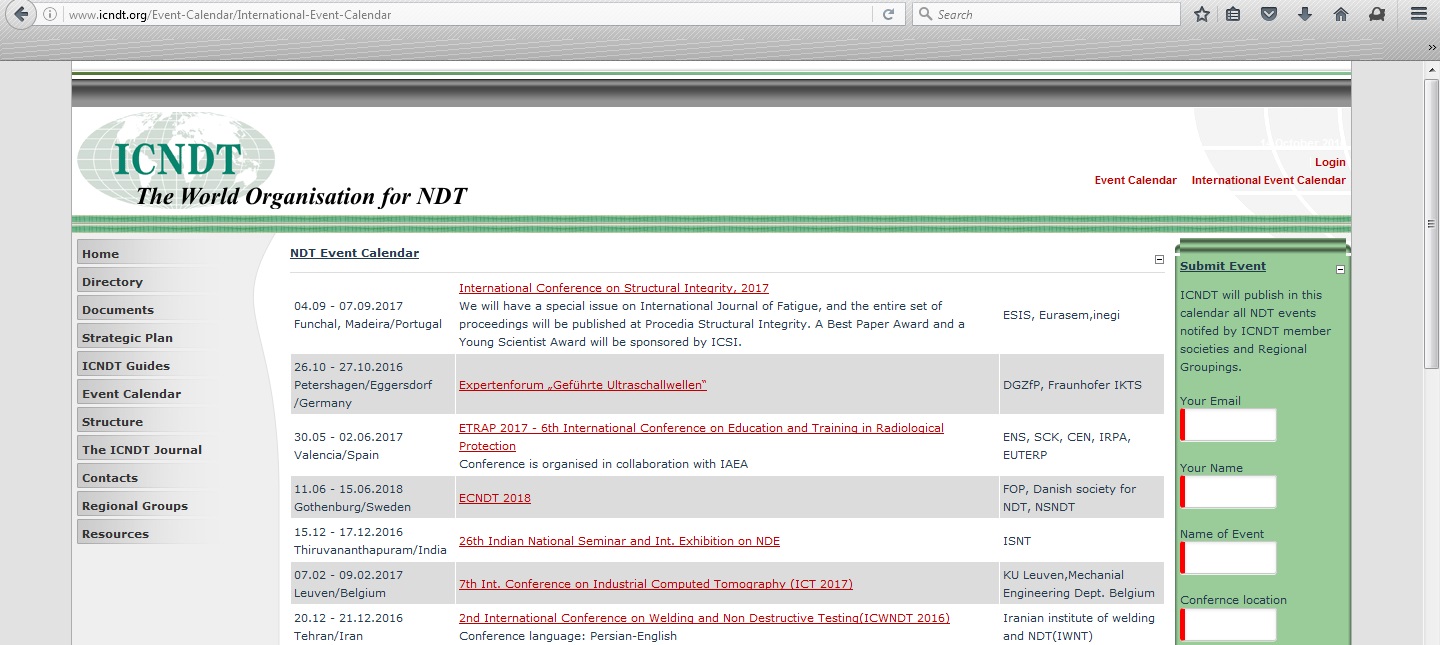Open site information icon in address bar
Viewport: 1440px width, 645px height.
click(x=51, y=15)
